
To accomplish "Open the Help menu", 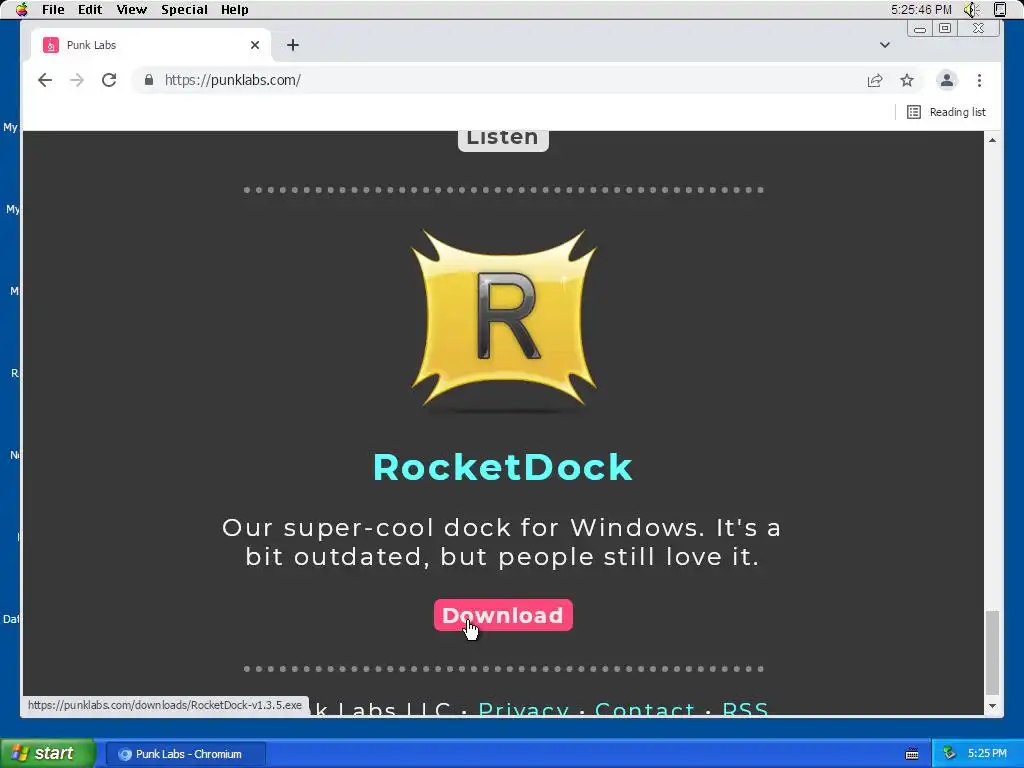I will pyautogui.click(x=234, y=10).
